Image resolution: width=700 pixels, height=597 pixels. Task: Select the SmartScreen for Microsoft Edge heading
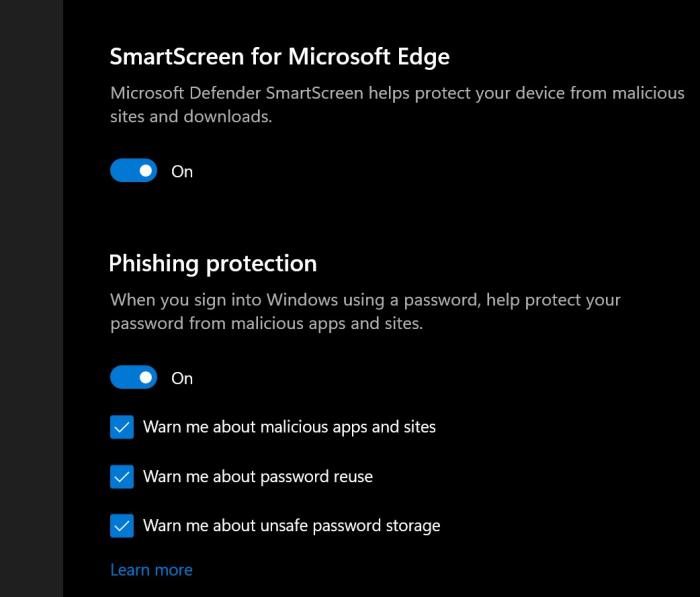279,57
